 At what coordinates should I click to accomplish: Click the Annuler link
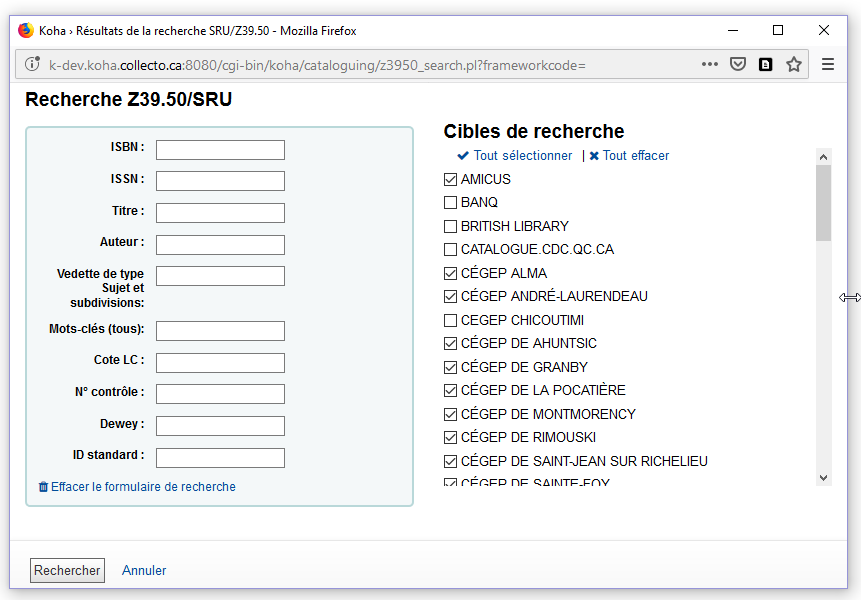144,570
